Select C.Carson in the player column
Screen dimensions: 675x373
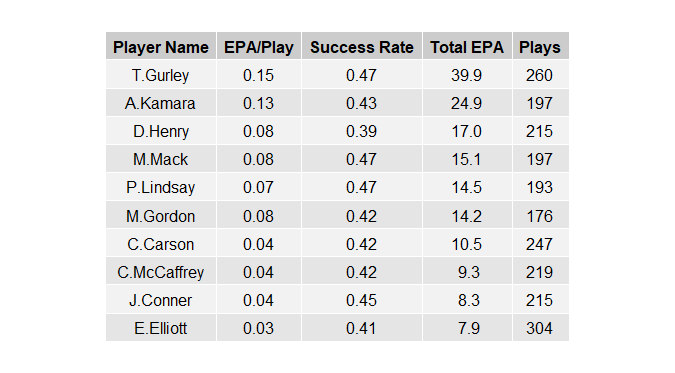(161, 244)
